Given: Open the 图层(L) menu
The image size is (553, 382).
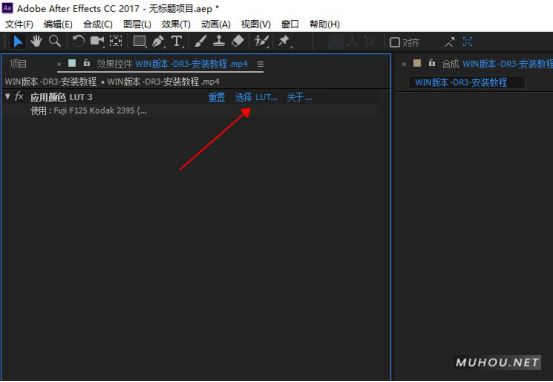Looking at the screenshot, I should tap(137, 24).
